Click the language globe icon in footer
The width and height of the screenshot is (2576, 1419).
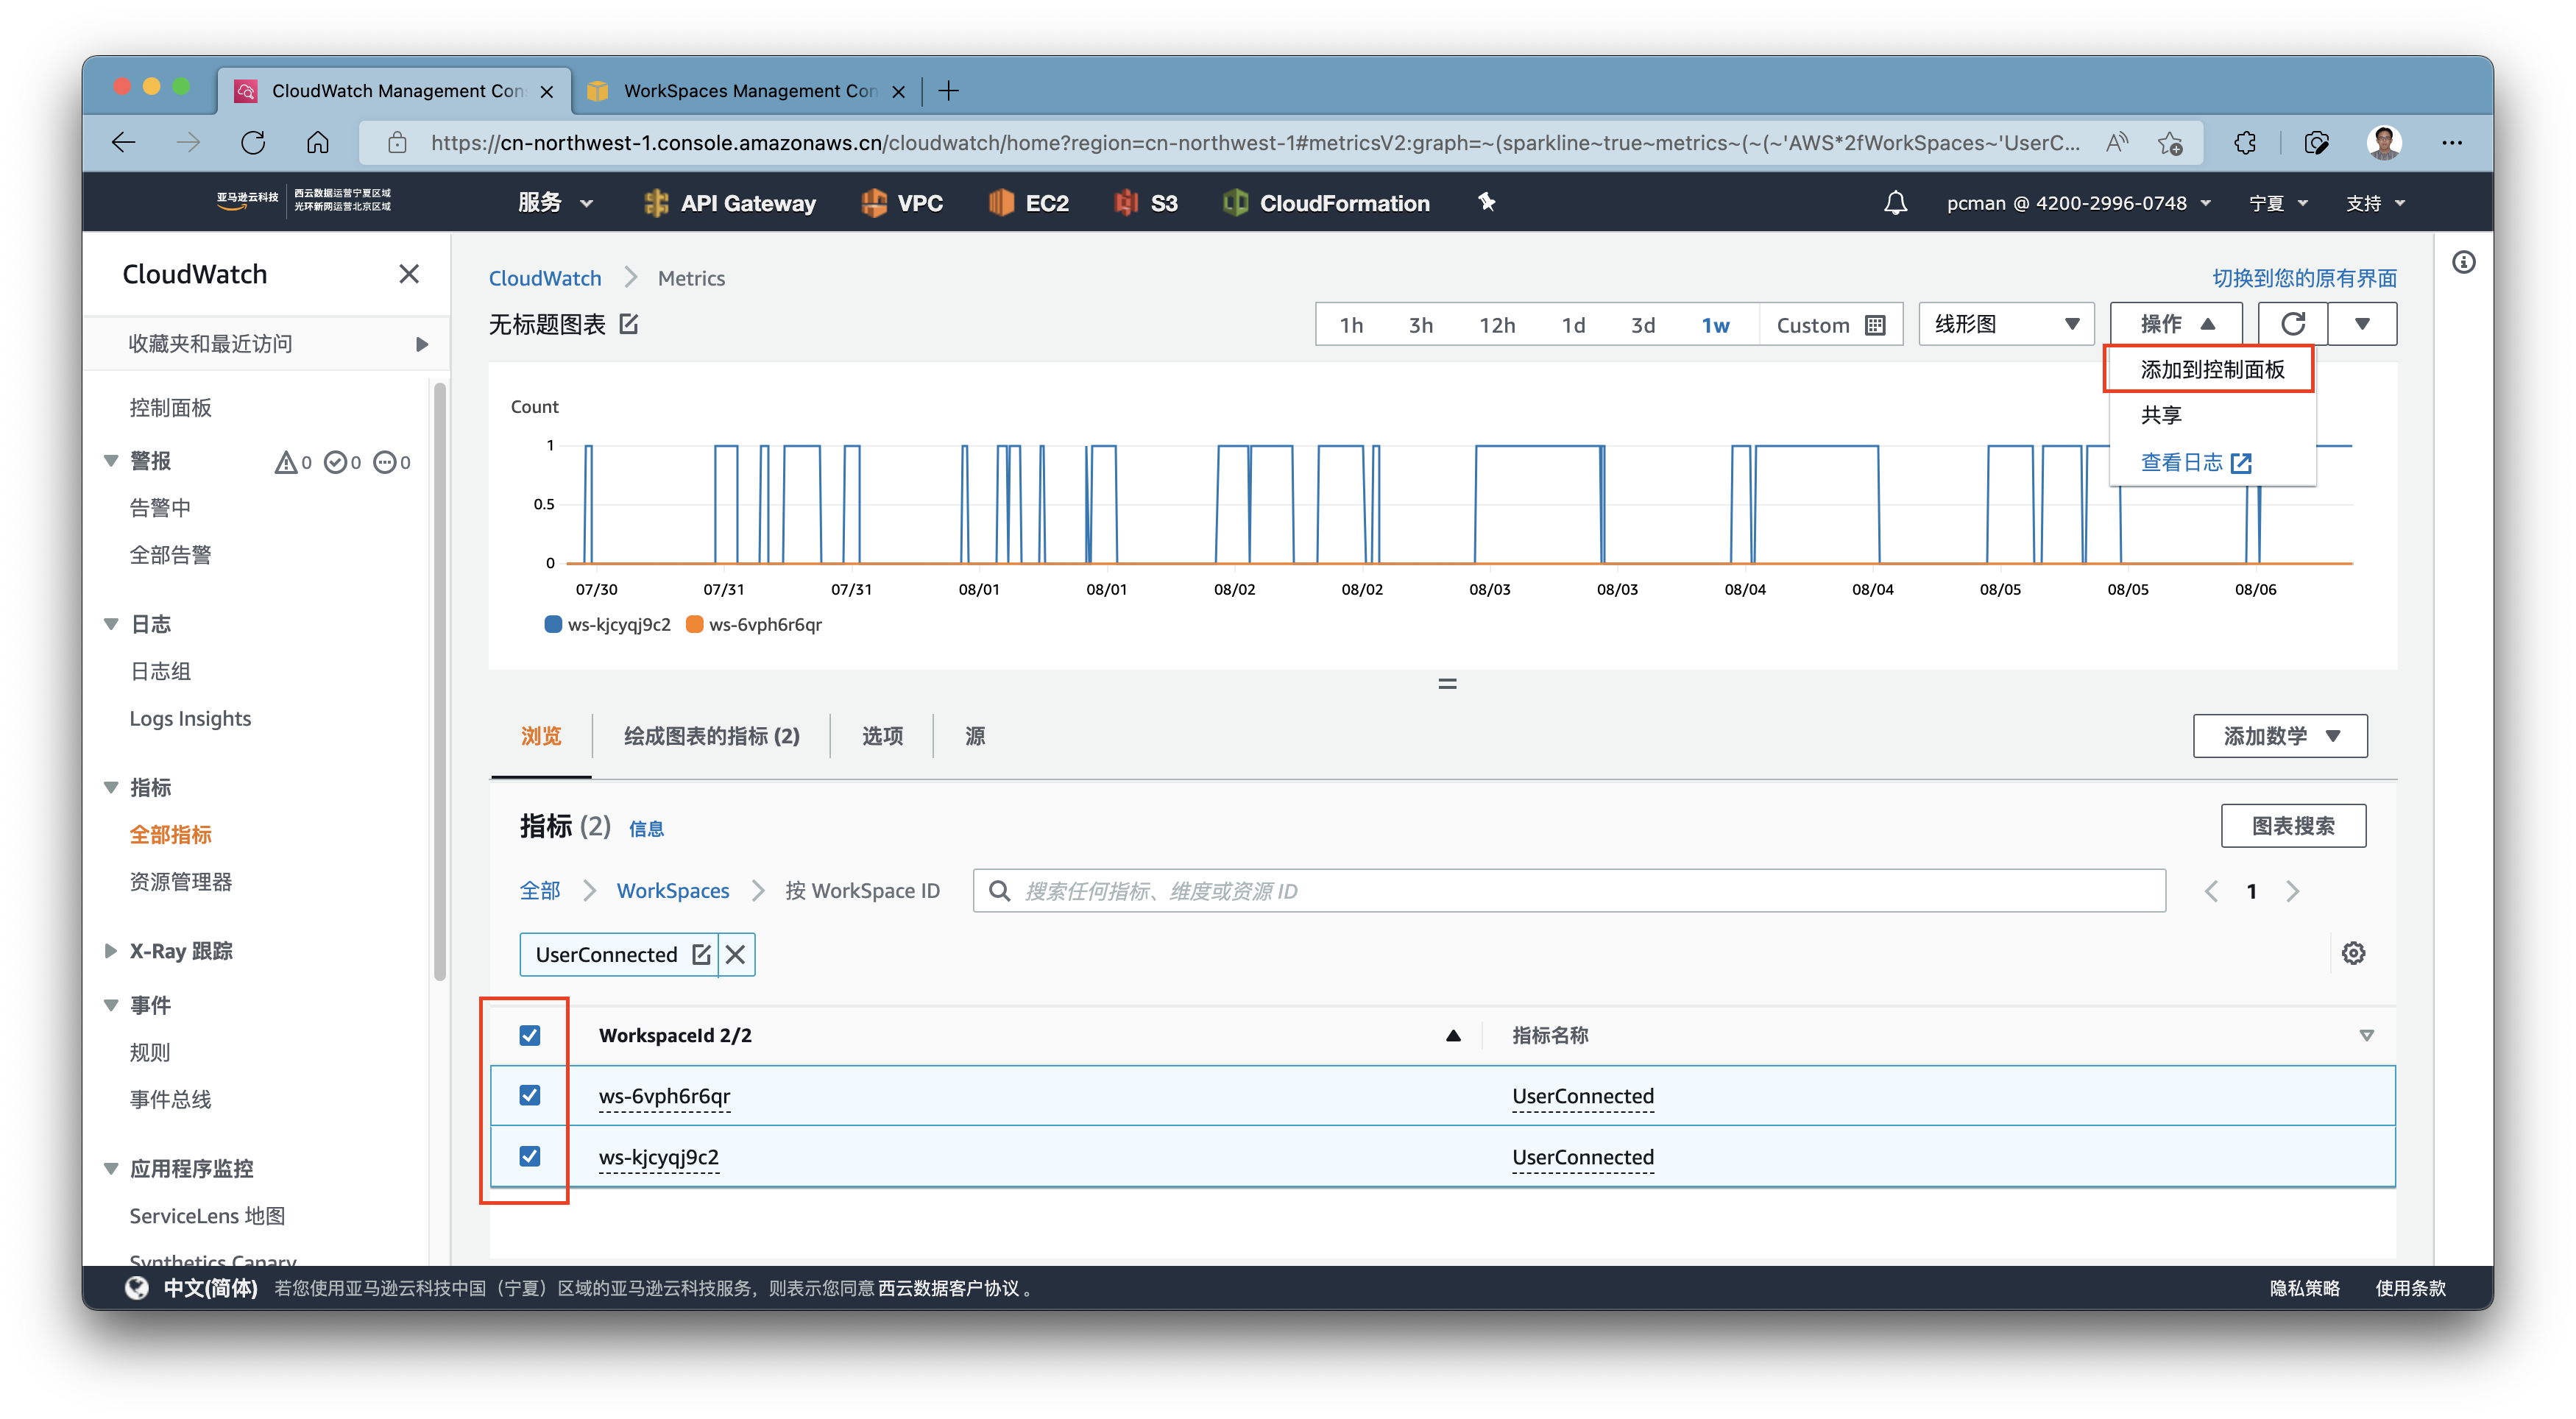click(137, 1288)
